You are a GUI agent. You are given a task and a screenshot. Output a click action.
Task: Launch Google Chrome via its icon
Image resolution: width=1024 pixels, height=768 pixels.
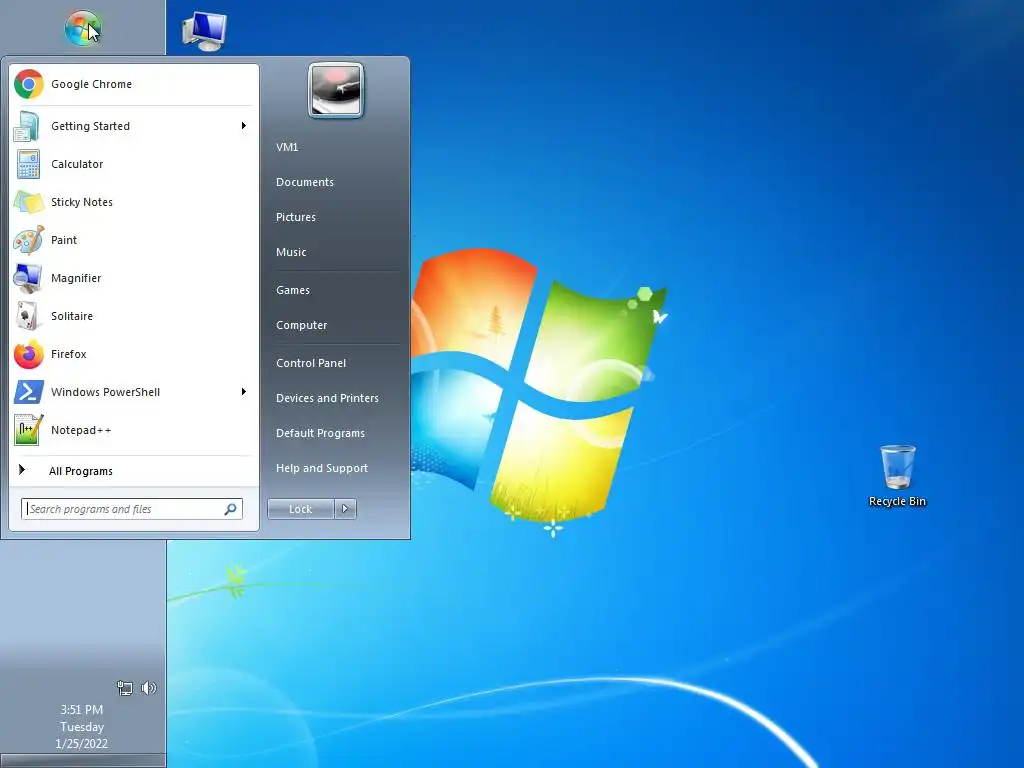tap(29, 84)
